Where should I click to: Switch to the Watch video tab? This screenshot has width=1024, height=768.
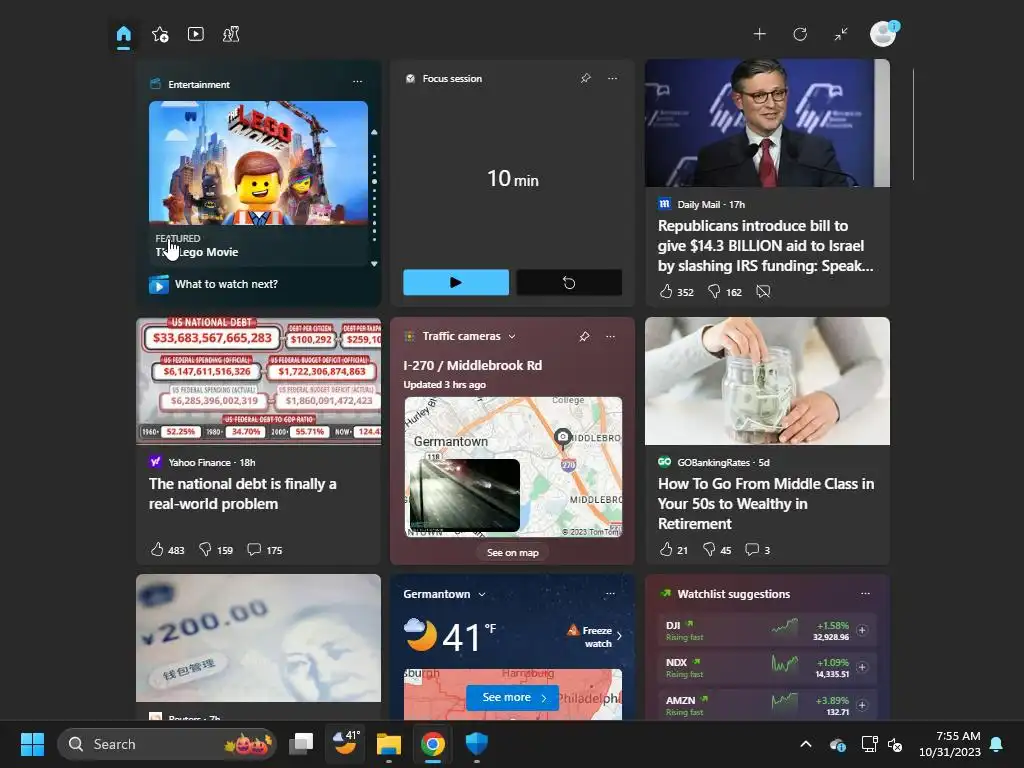tap(196, 34)
